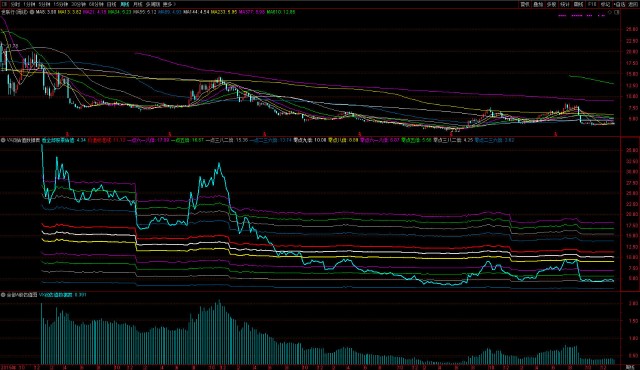Switch to the 月线 monthly tab

coord(138,4)
